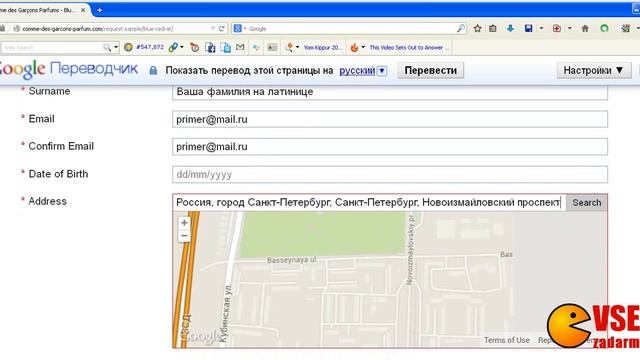Click the Кубинская ул. map label

(227, 312)
